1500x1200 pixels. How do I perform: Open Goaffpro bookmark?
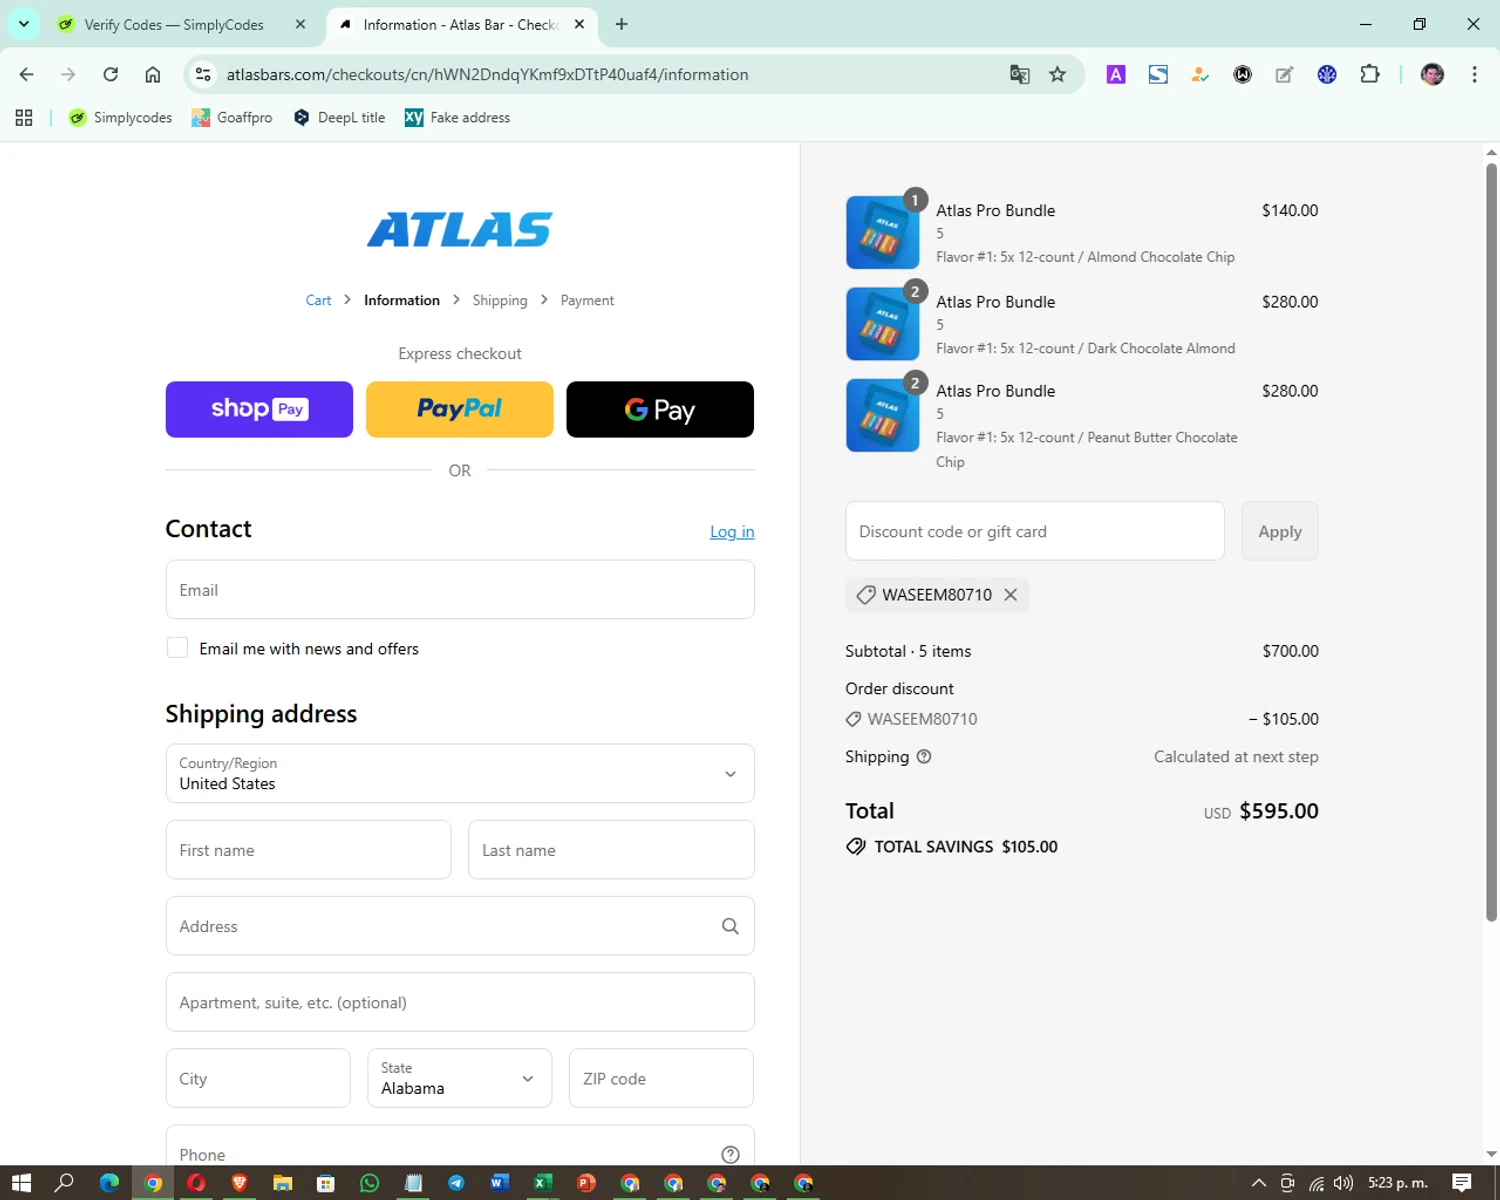pos(232,117)
